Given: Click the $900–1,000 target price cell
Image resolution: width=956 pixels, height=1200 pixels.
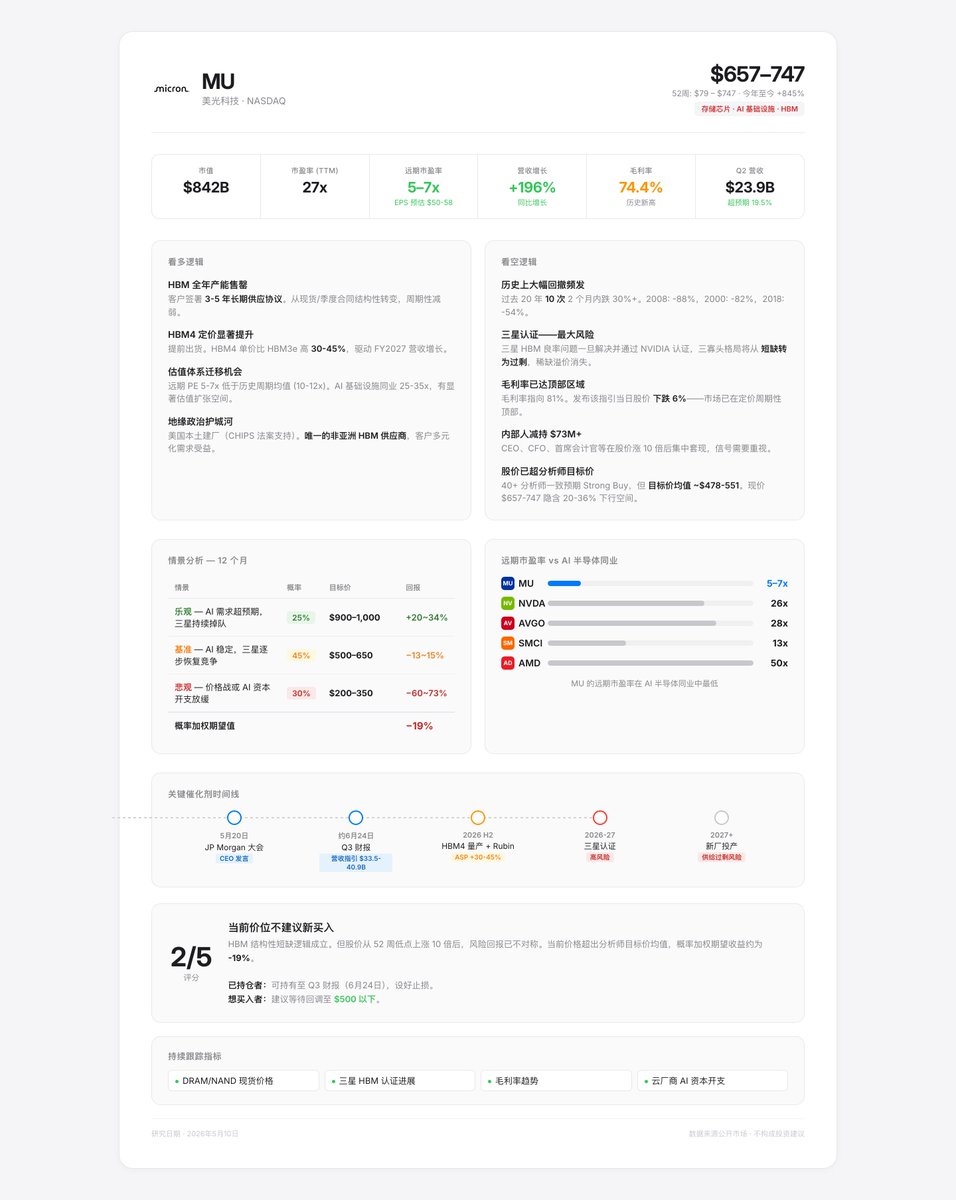Looking at the screenshot, I should (x=354, y=618).
